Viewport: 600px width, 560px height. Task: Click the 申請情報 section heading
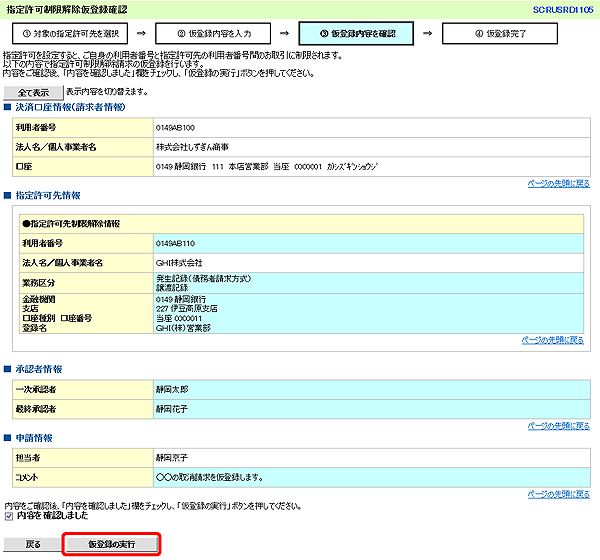34,438
